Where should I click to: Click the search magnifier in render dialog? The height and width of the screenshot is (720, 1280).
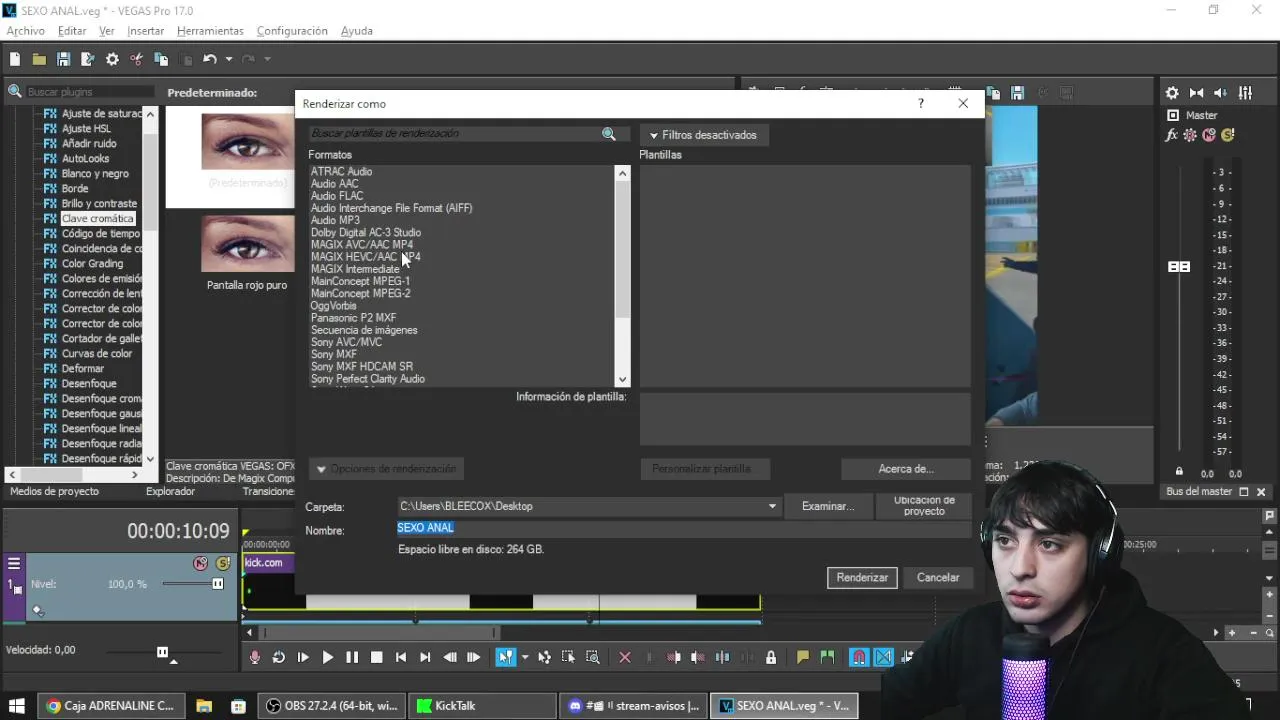point(608,134)
